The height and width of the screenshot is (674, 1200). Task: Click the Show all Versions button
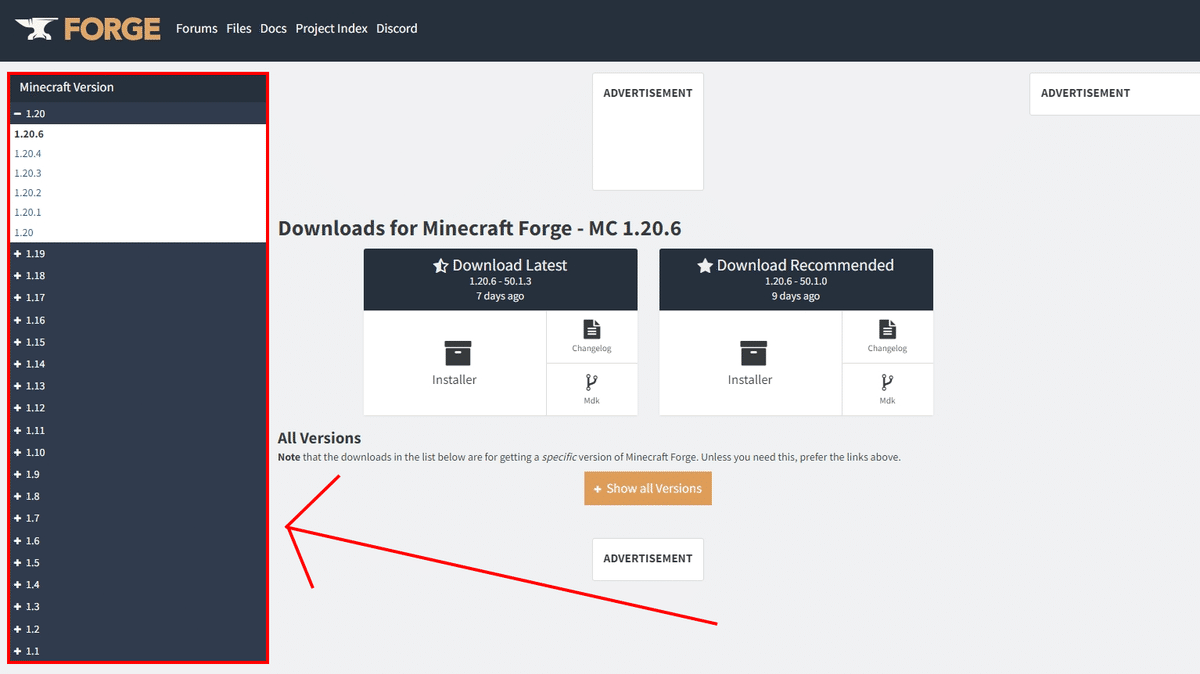[648, 488]
